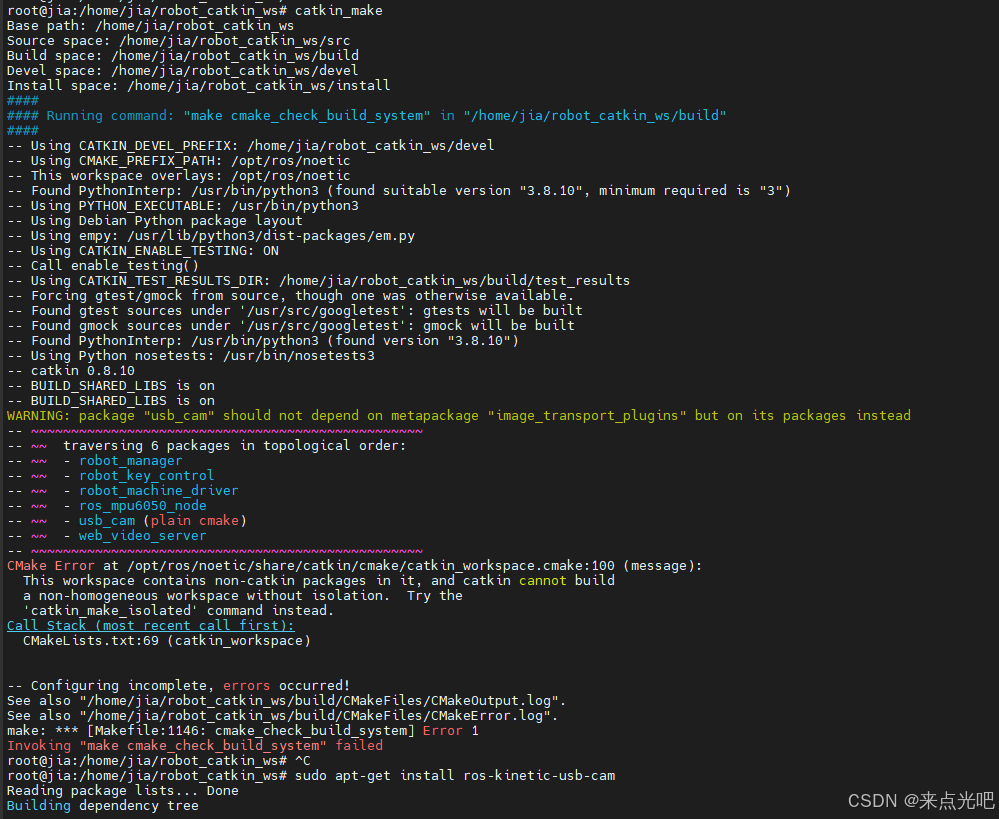999x819 pixels.
Task: Click the CSDN watermark text
Action: (920, 800)
